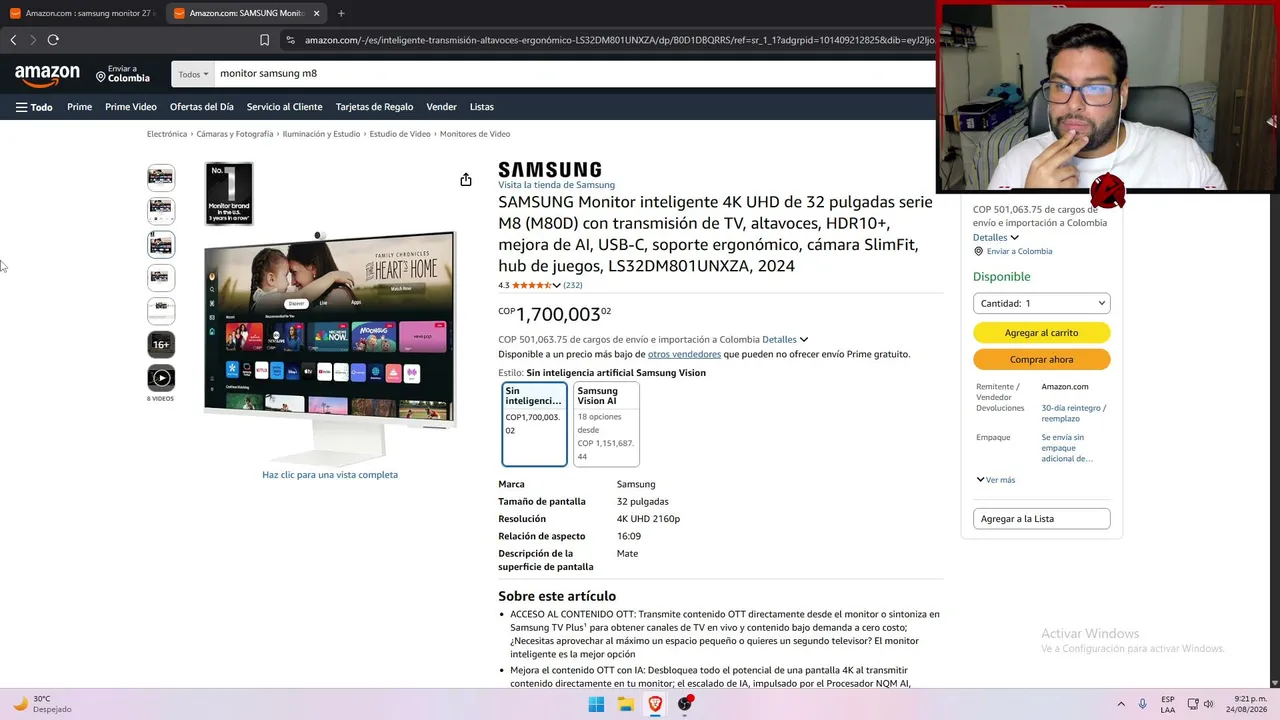Open the network tray icon
Image resolution: width=1280 pixels, height=720 pixels.
point(1193,704)
